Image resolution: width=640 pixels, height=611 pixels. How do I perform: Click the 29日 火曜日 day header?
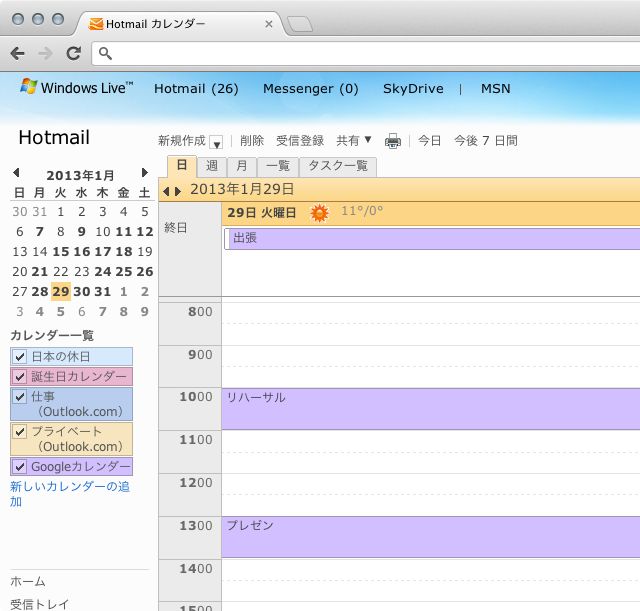tap(262, 213)
